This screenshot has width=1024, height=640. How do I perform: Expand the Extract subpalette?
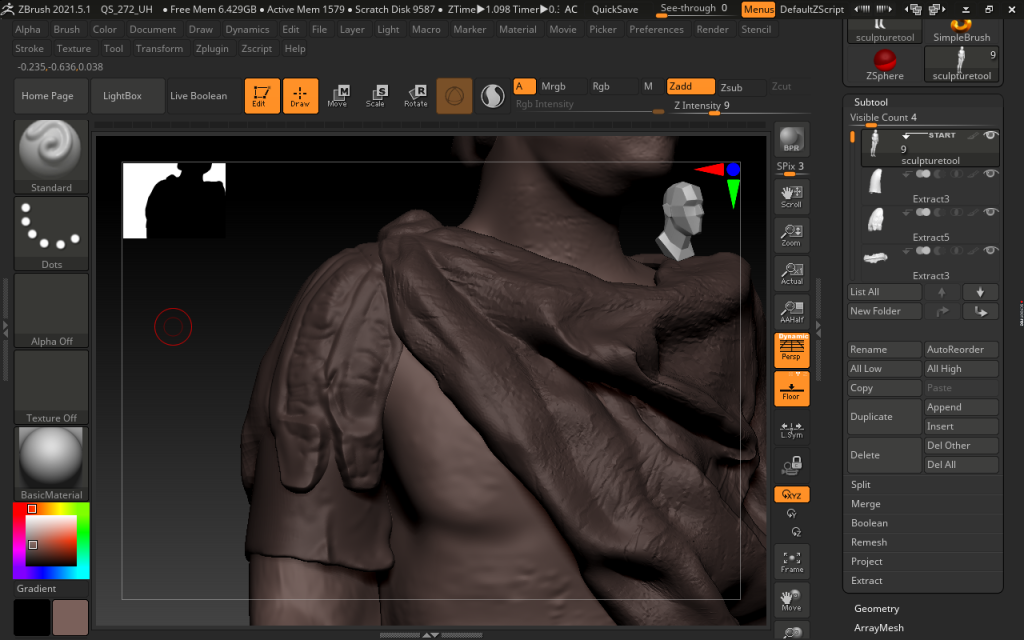click(x=867, y=581)
